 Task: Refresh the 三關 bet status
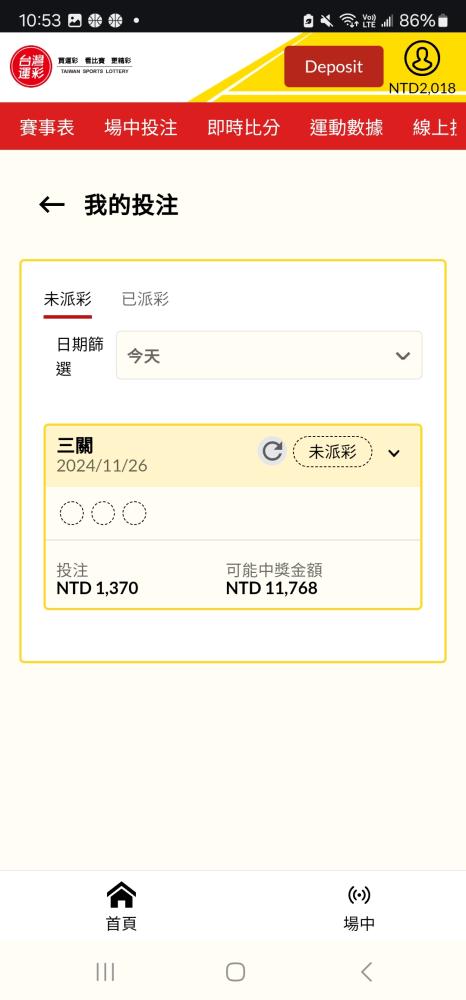[x=272, y=452]
